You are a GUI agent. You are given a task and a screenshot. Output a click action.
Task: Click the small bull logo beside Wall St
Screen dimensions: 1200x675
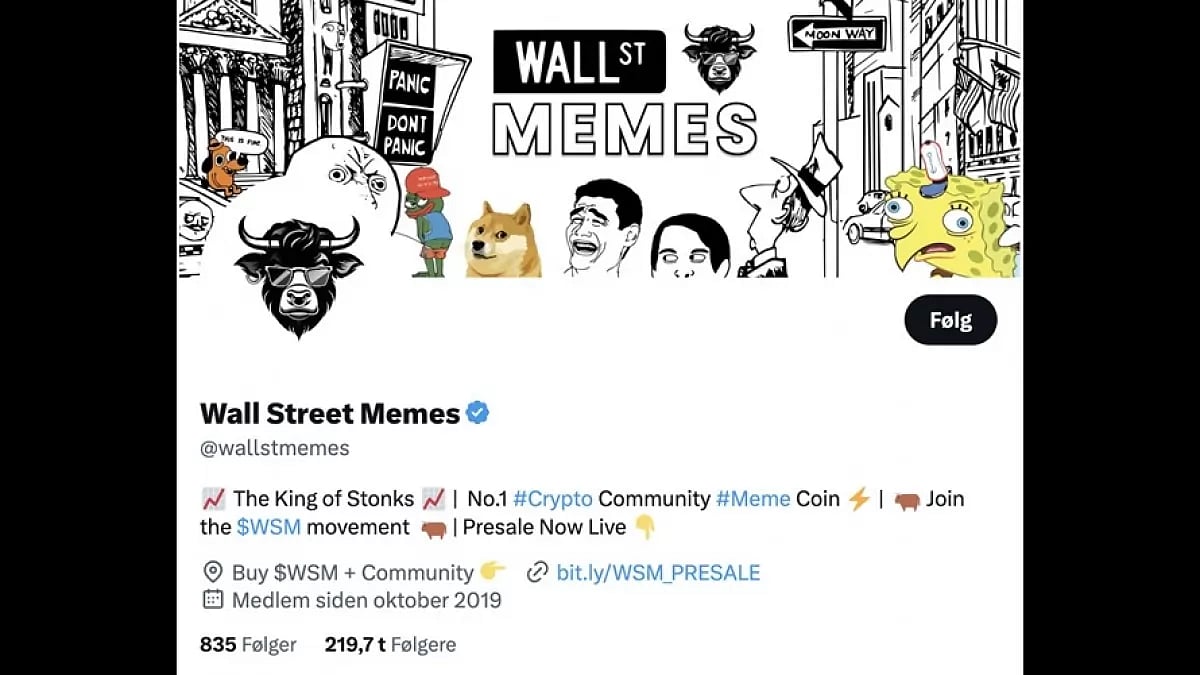tap(720, 57)
